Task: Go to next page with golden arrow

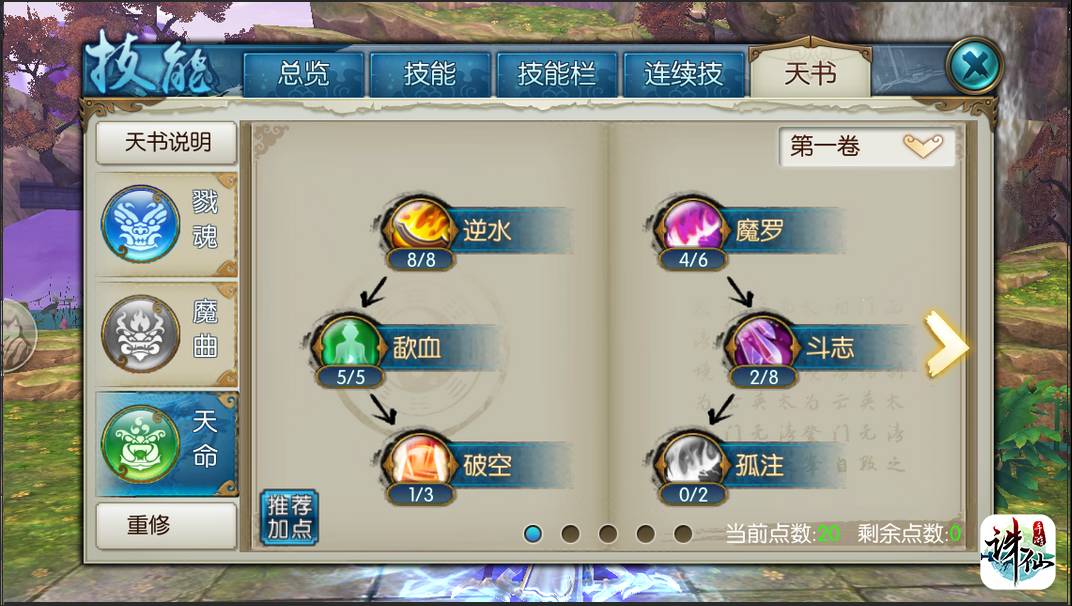Action: pos(944,343)
